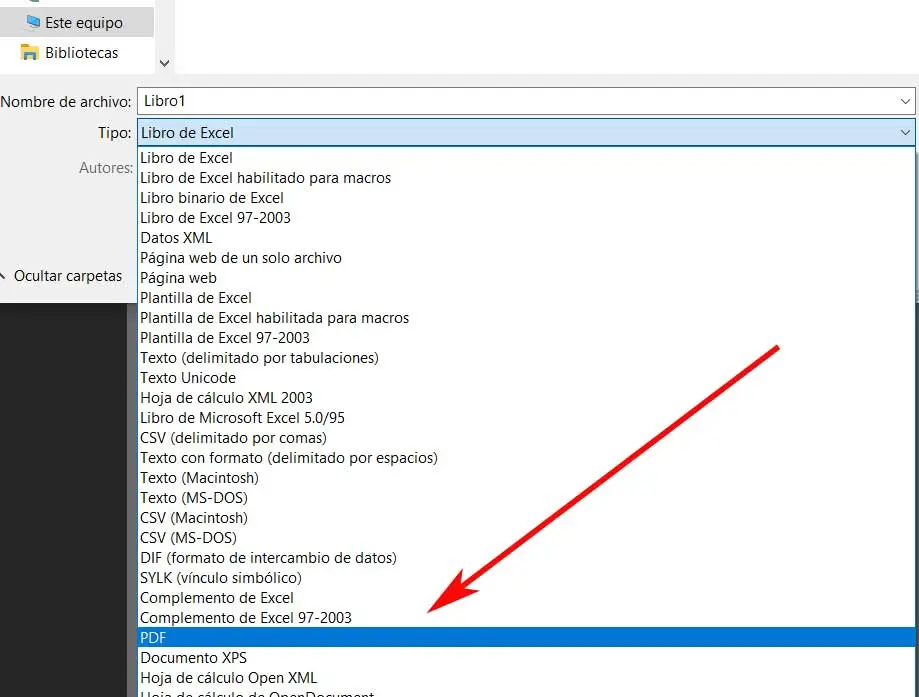Click the navigation pane scroll down arrow
The image size is (919, 697).
tap(165, 63)
